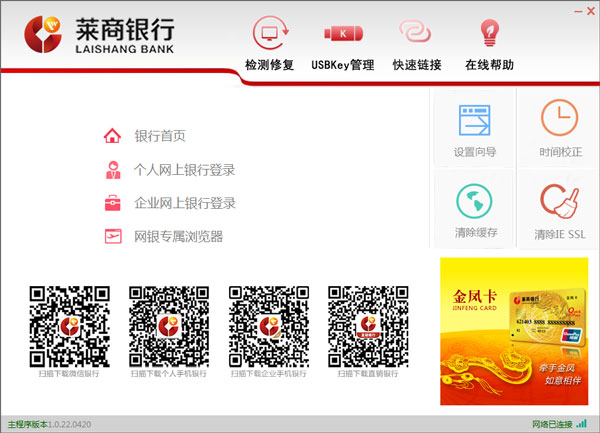Open the 金凤卡 JINFENG CARD banner
Screen dimensions: 600x433
click(x=514, y=331)
